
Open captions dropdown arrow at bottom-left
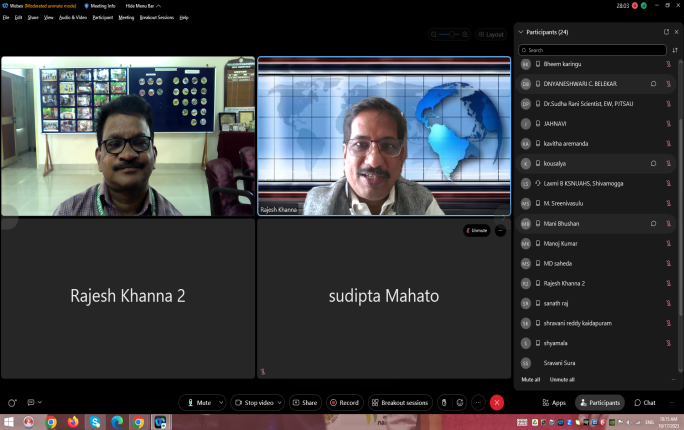tap(40, 402)
